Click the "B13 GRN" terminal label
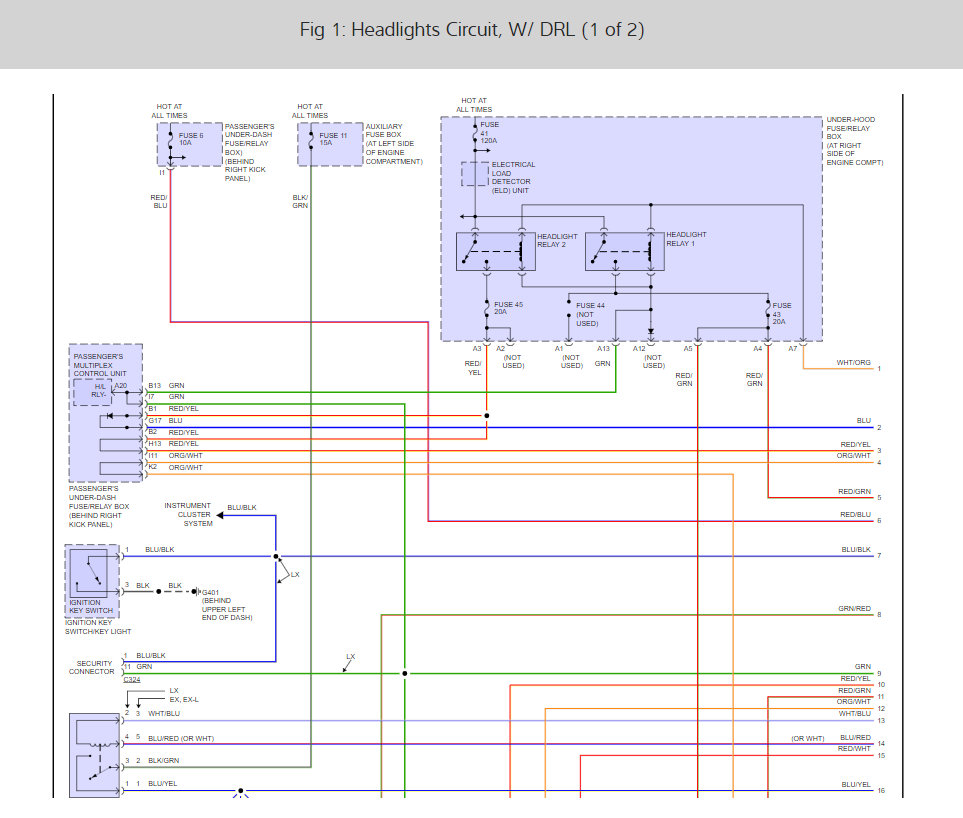Screen dimensions: 963x818 pos(166,386)
